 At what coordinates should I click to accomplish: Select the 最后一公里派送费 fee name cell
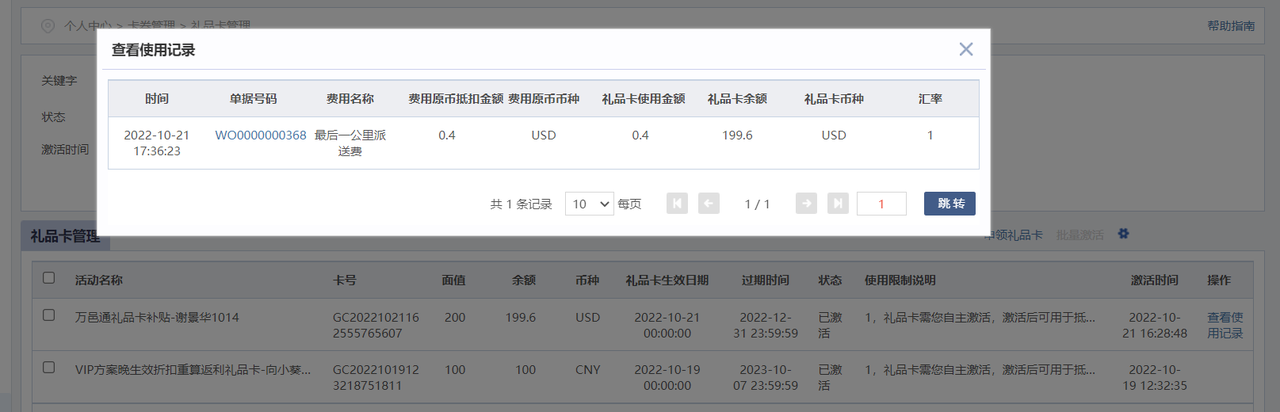click(350, 143)
